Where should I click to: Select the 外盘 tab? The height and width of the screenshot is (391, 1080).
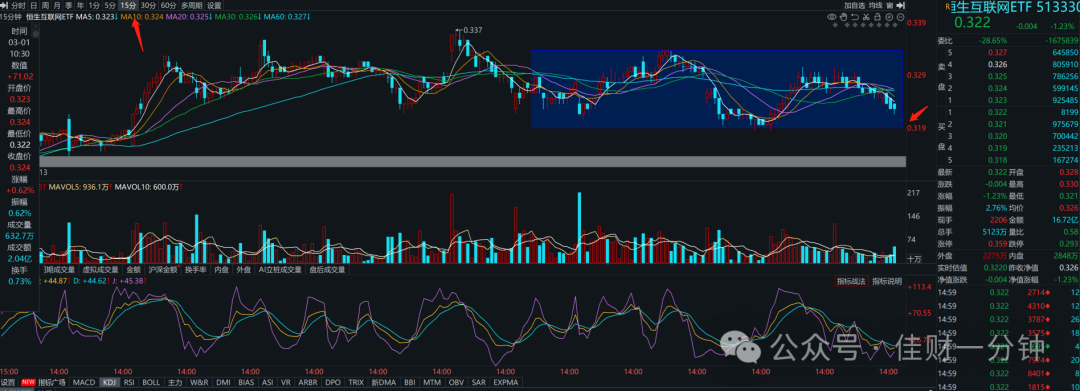(x=244, y=270)
